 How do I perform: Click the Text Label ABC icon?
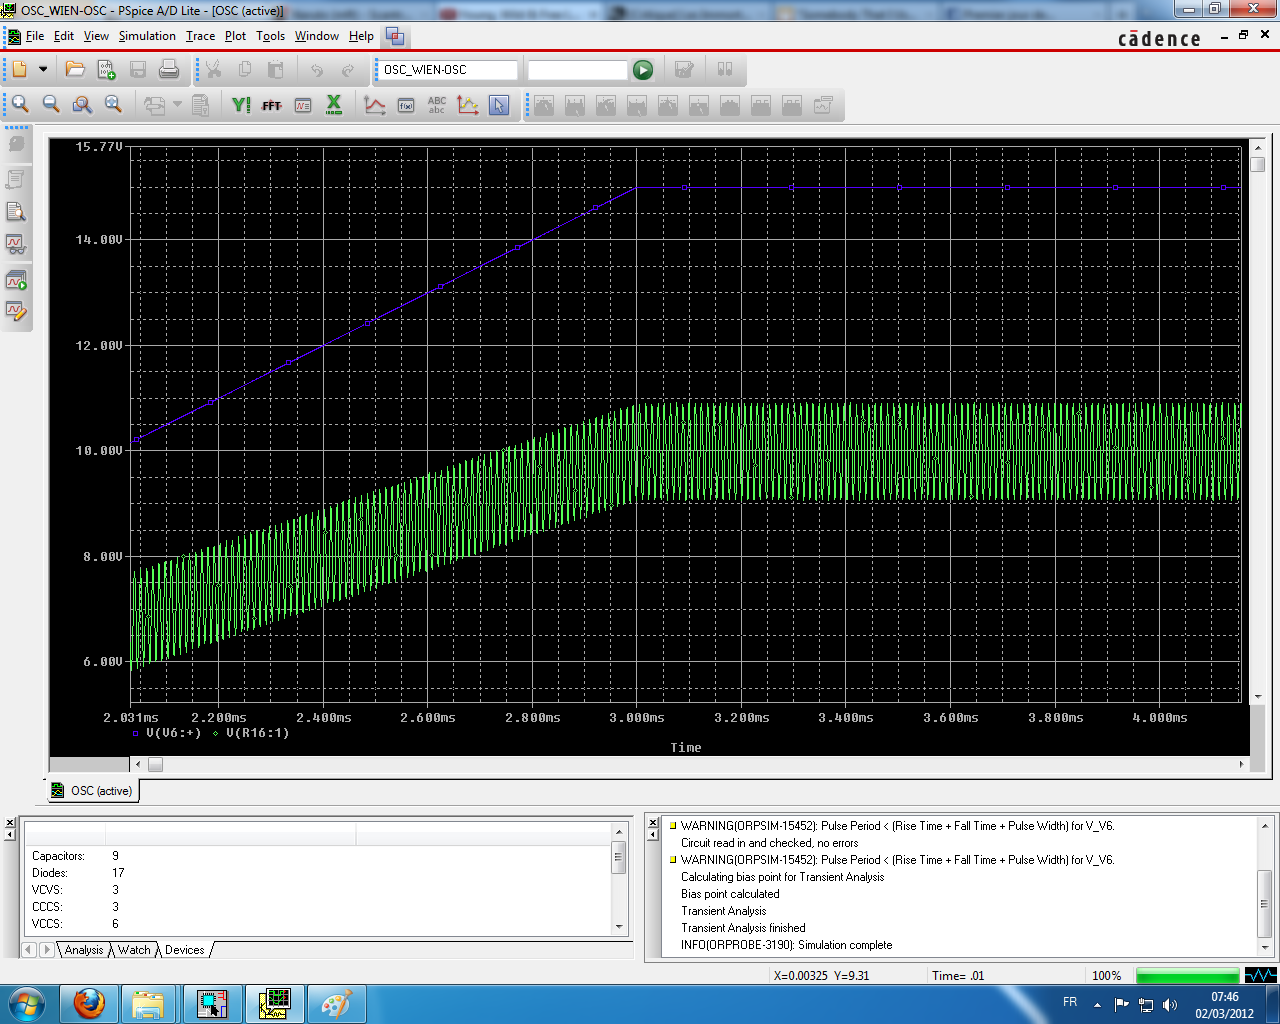coord(437,105)
